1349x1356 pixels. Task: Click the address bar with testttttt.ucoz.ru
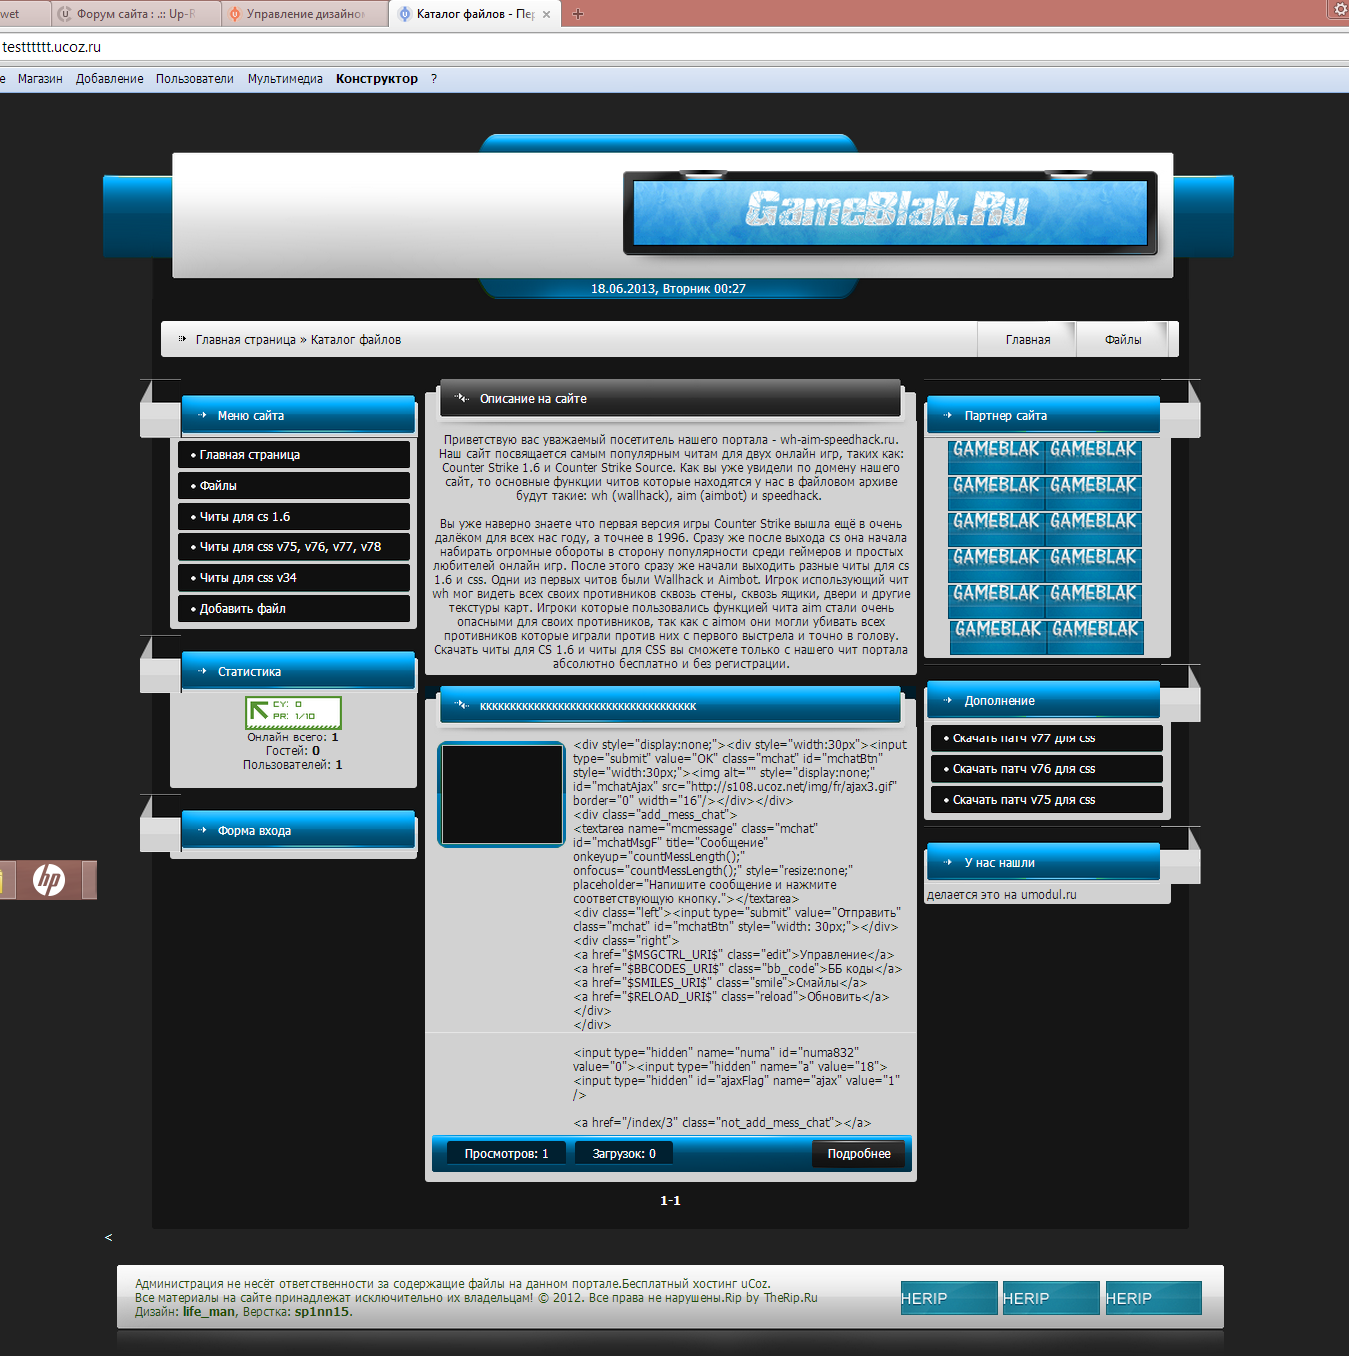[x=674, y=47]
